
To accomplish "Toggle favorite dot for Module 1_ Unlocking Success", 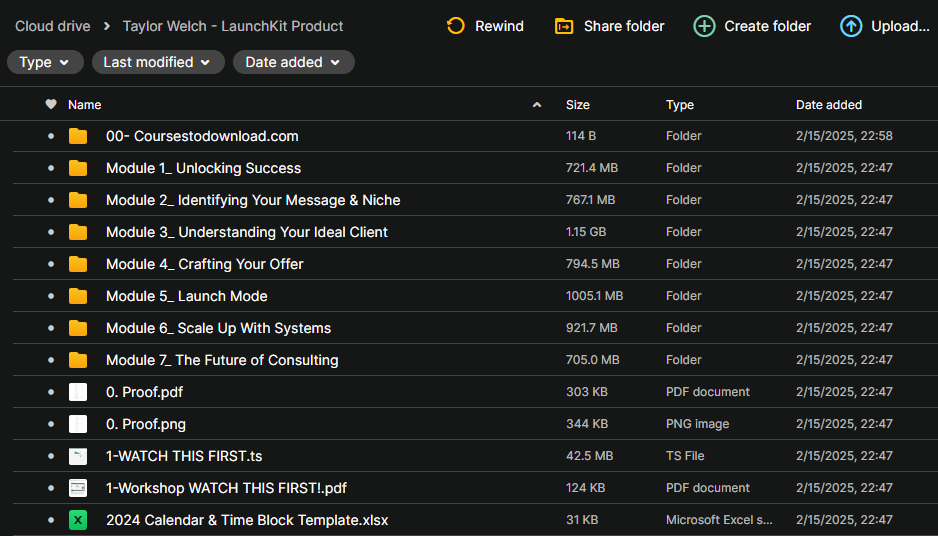I will click(x=51, y=168).
